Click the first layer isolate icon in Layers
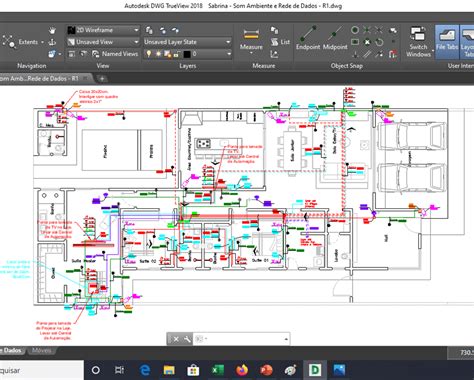 point(163,30)
